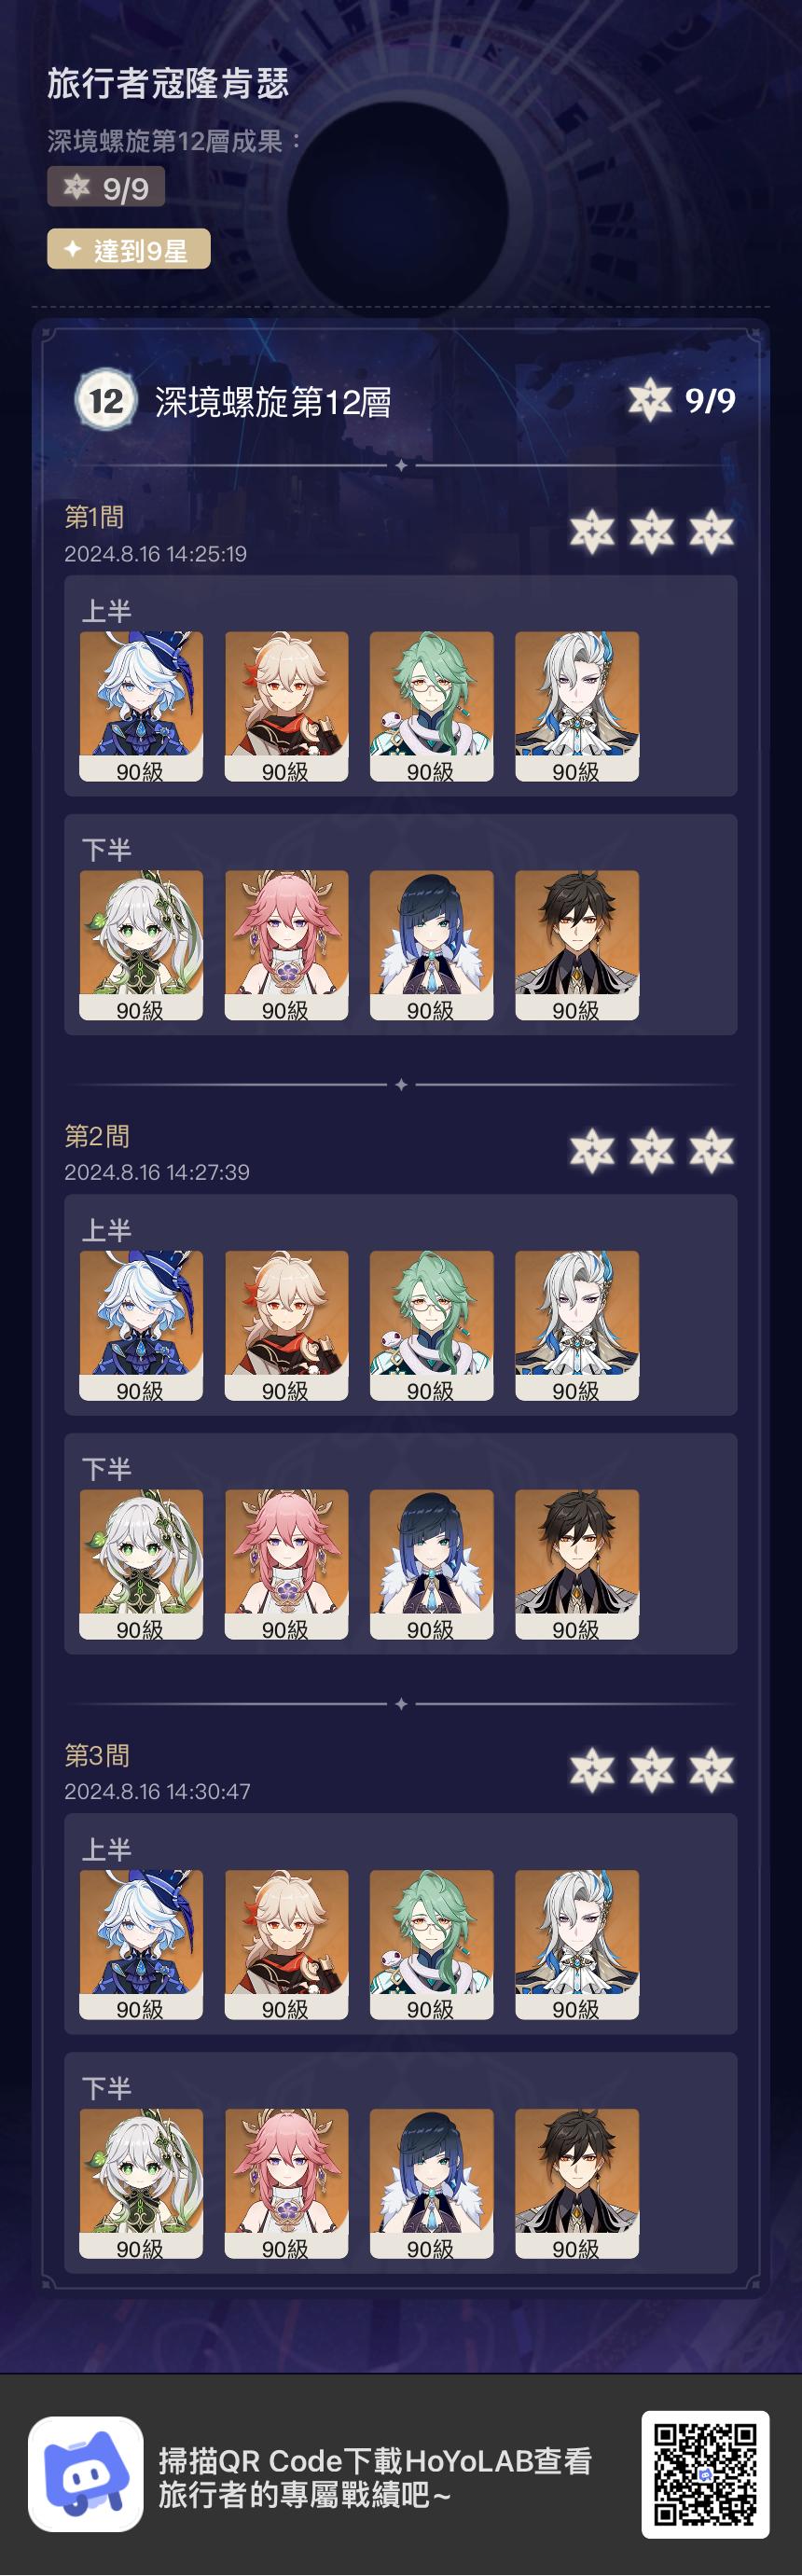This screenshot has width=802, height=2576.
Task: Click the 9/9 star counter under the title
Action: [106, 187]
